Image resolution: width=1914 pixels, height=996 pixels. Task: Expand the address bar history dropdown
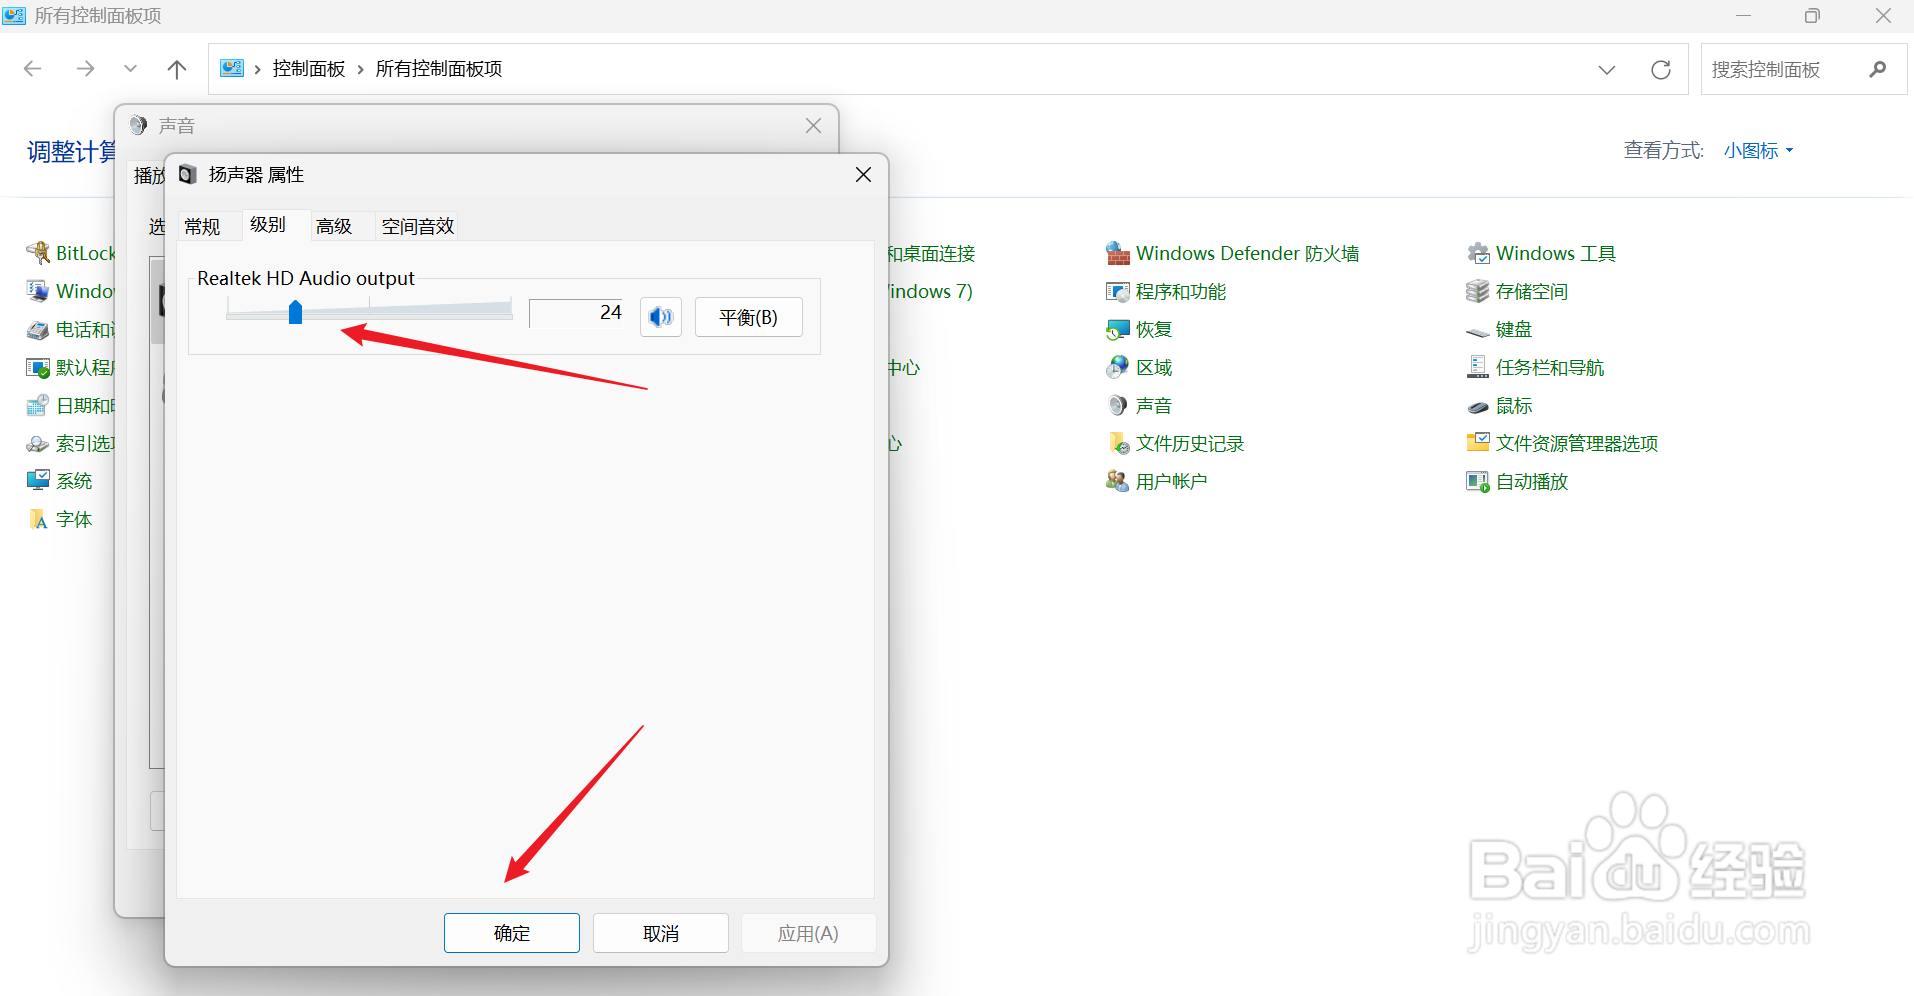(1607, 70)
